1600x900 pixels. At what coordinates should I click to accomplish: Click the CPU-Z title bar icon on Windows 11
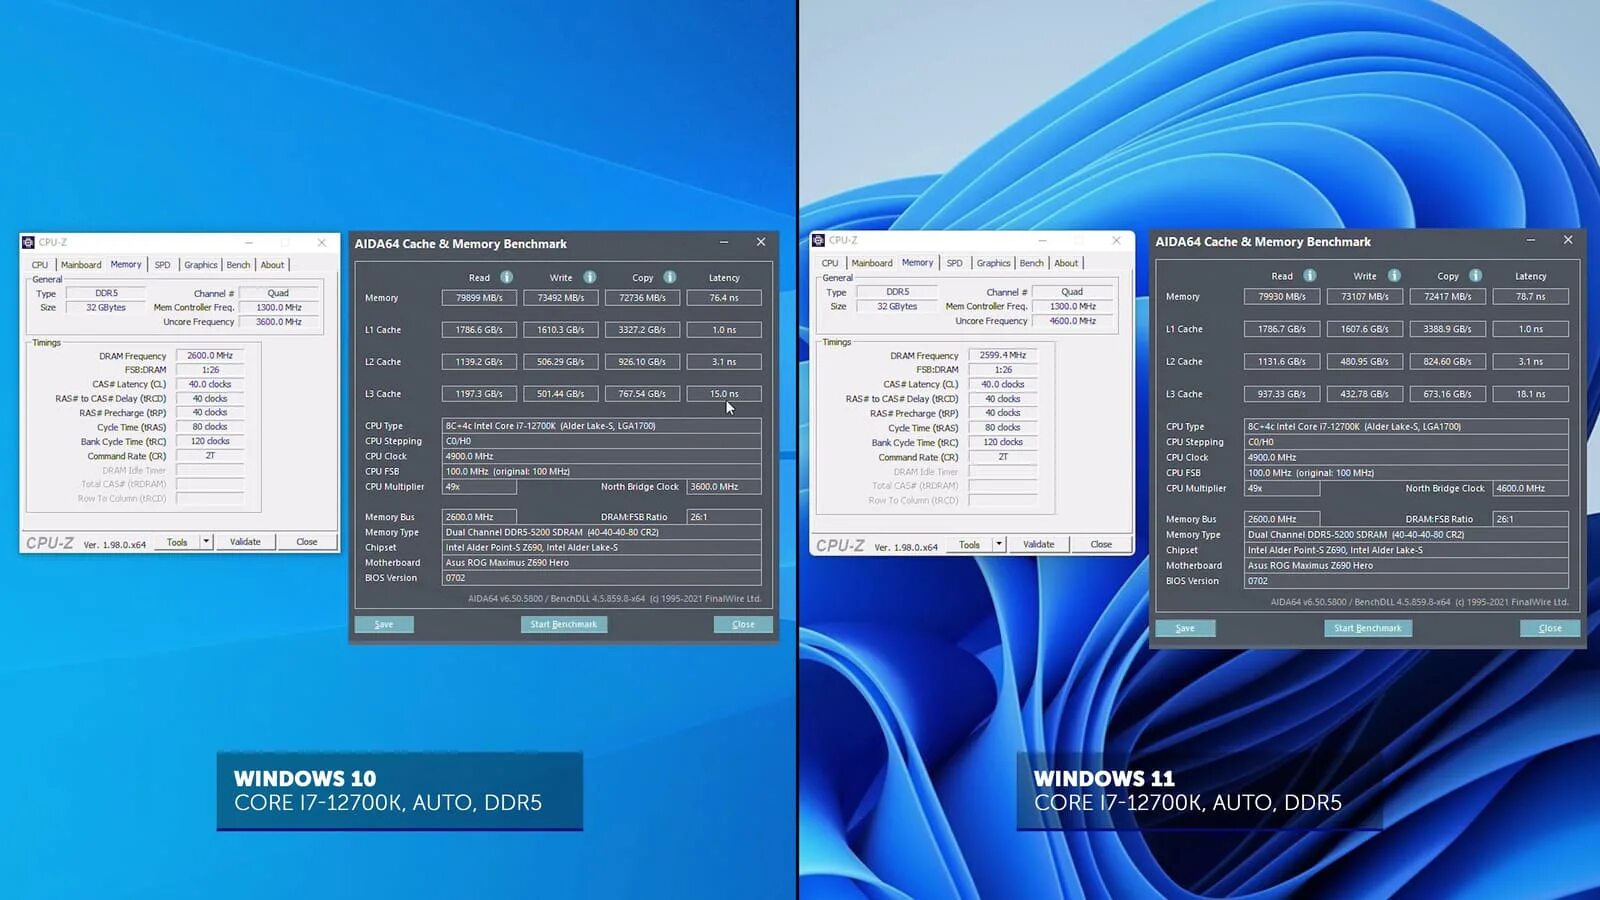click(818, 240)
